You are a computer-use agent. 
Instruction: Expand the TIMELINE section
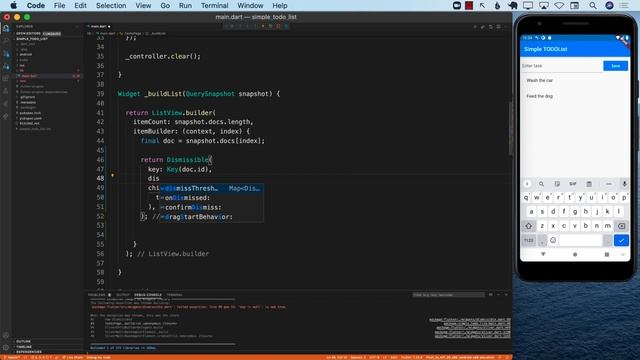(24, 347)
